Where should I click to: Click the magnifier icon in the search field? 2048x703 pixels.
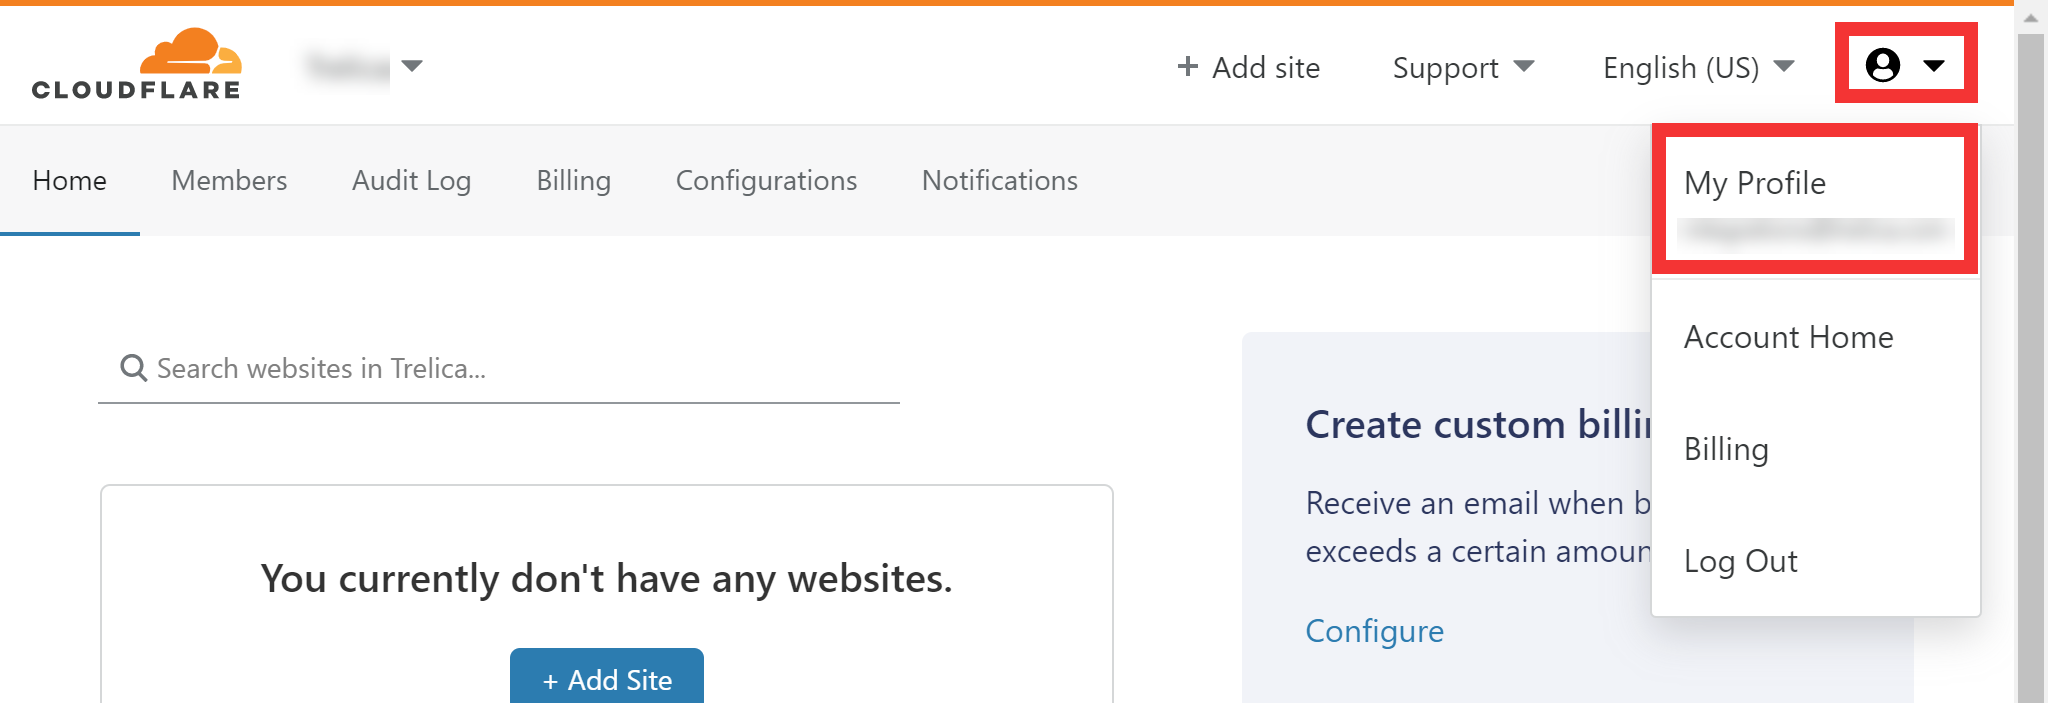pyautogui.click(x=133, y=368)
